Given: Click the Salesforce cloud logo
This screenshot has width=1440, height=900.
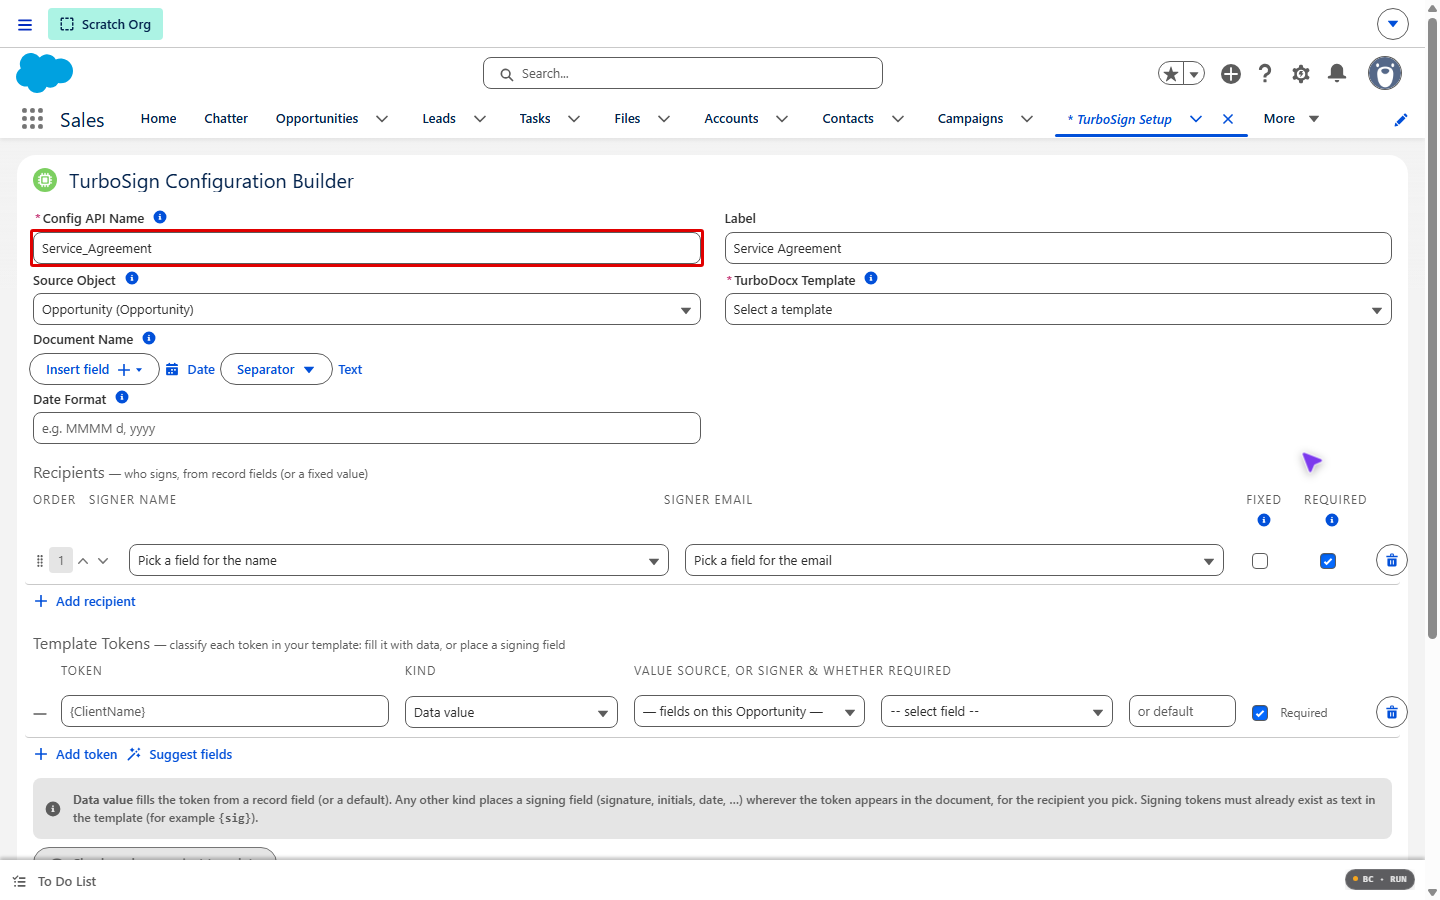Looking at the screenshot, I should coord(45,73).
